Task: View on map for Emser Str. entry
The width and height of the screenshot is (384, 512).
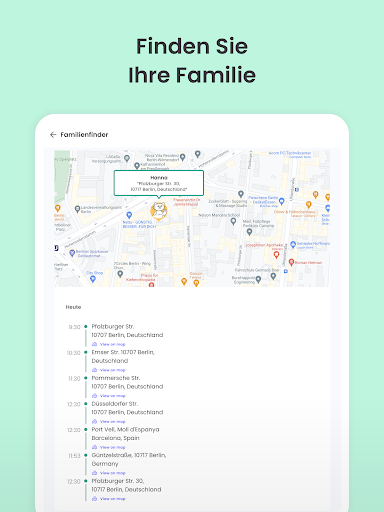Action: tap(112, 370)
